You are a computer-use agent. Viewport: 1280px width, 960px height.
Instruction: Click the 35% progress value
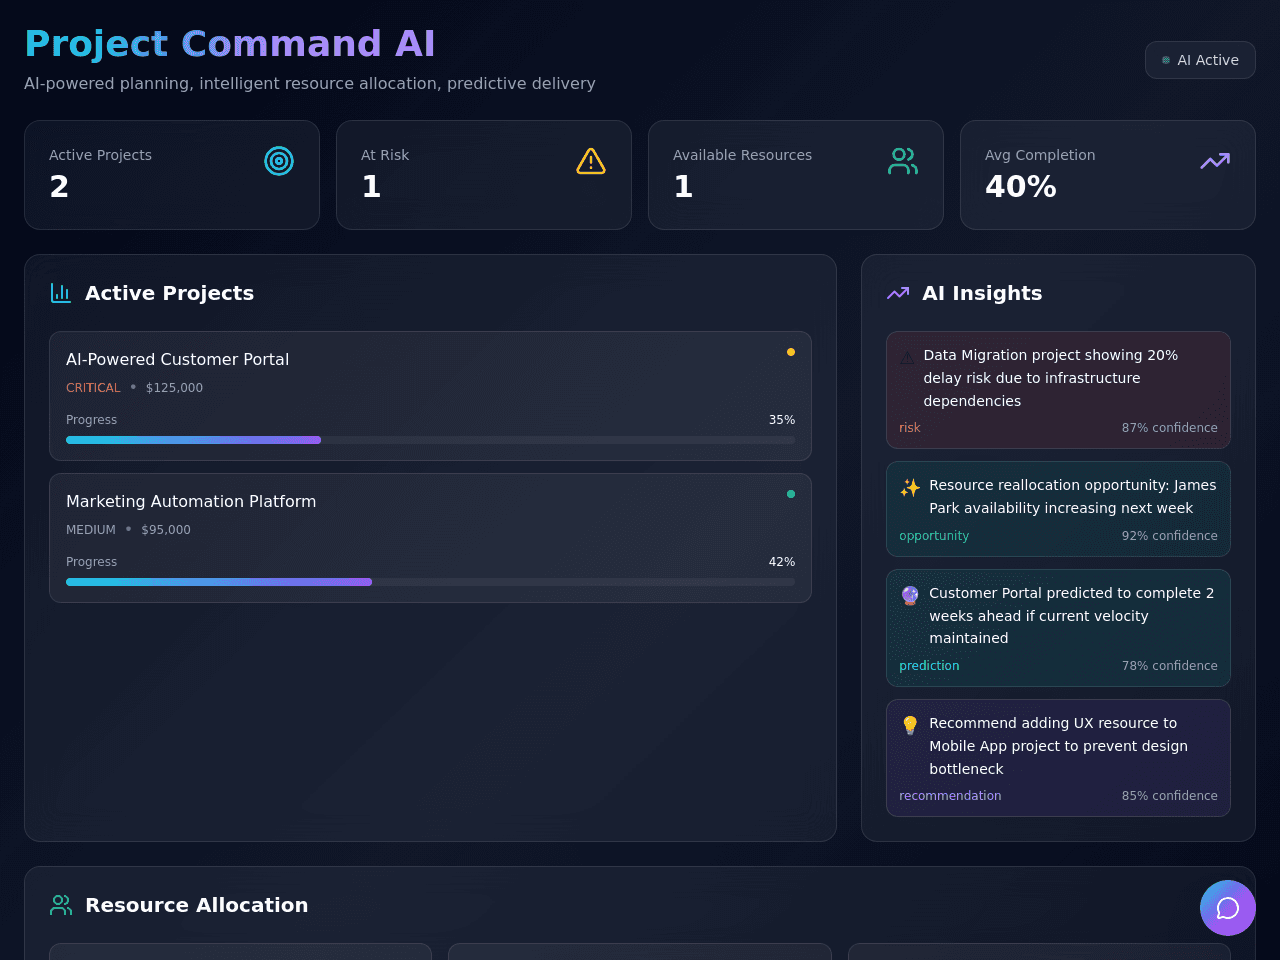coord(782,420)
